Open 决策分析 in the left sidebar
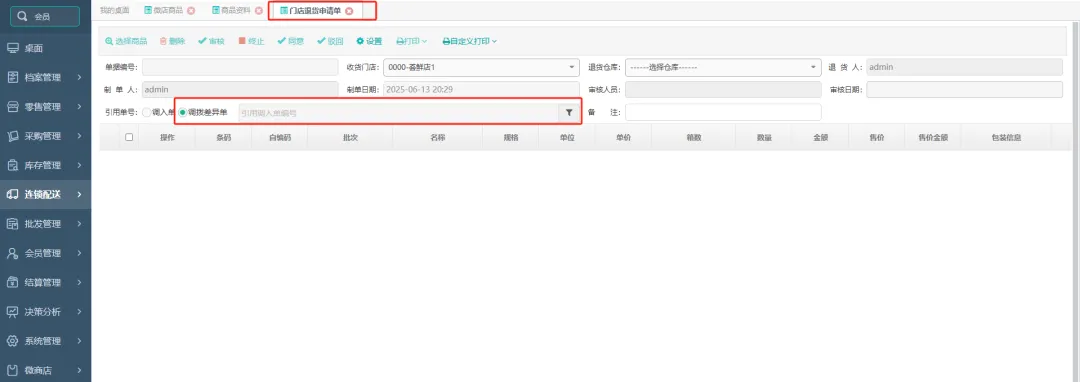This screenshot has height=382, width=1080. [45, 312]
